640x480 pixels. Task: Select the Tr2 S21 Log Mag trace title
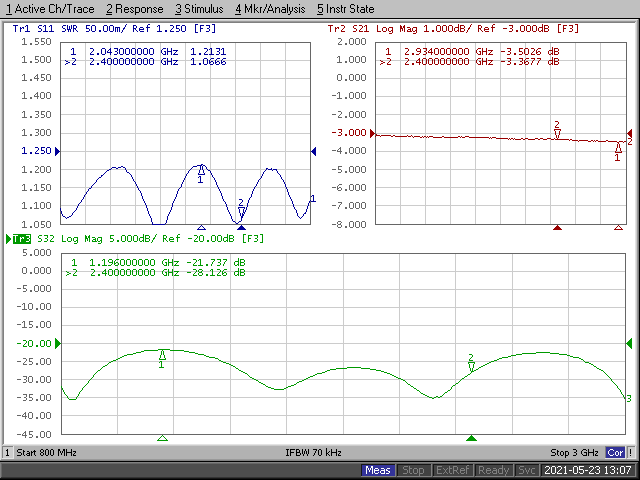[453, 29]
